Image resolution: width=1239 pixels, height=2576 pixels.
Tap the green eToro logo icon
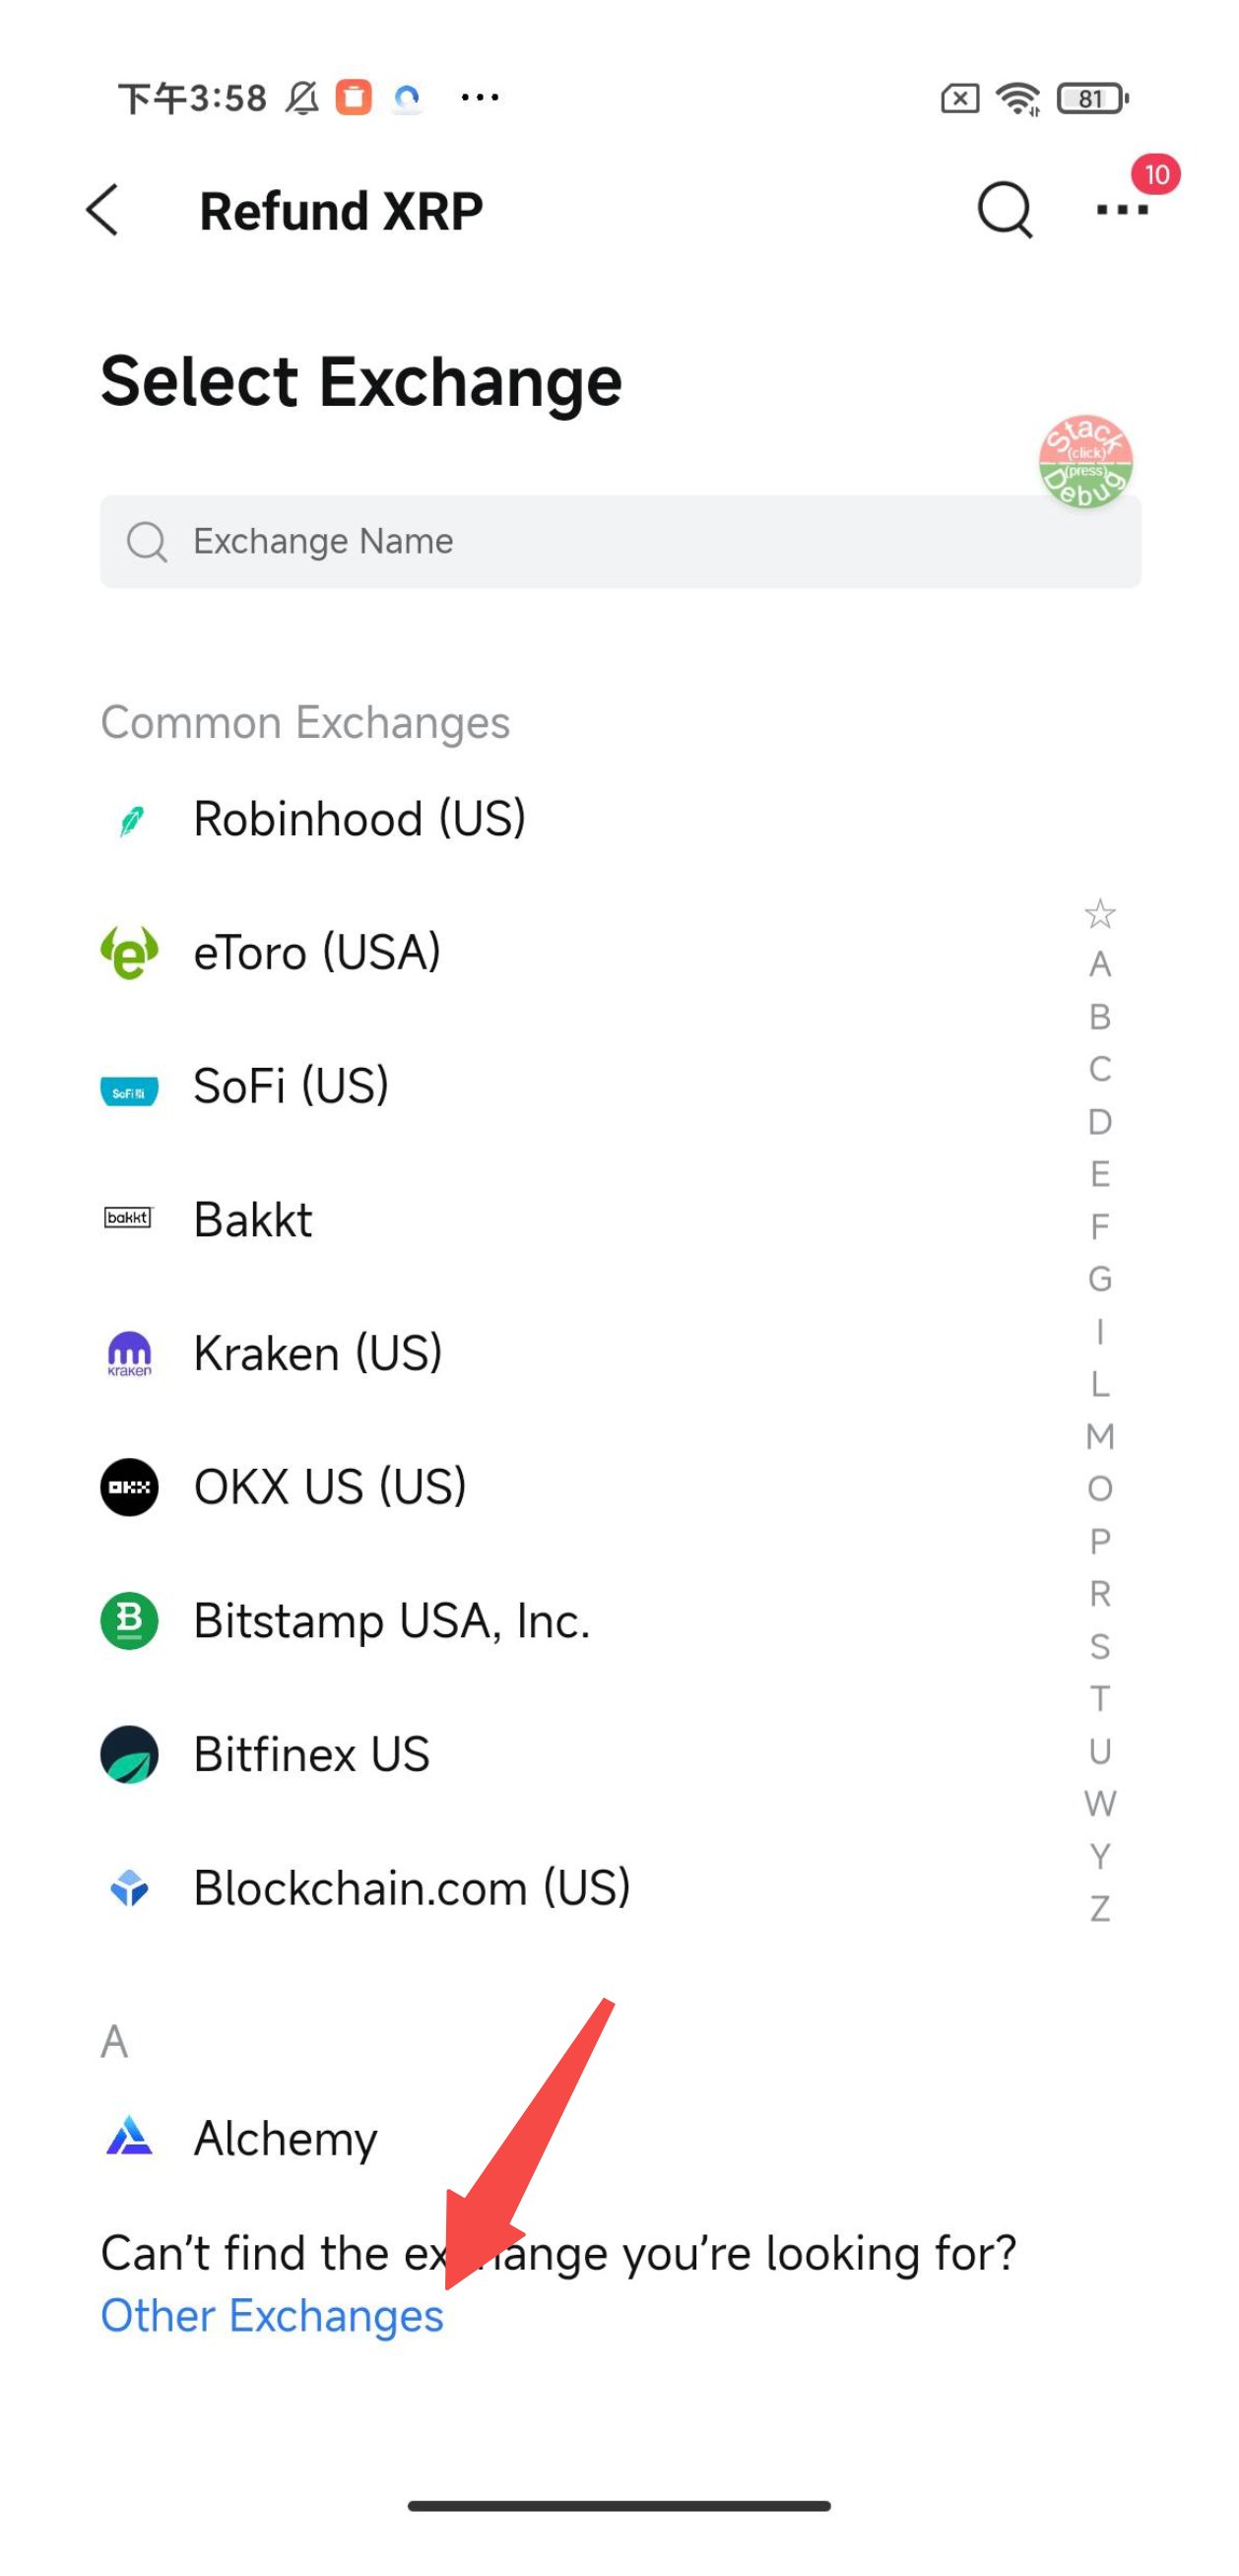pos(129,952)
